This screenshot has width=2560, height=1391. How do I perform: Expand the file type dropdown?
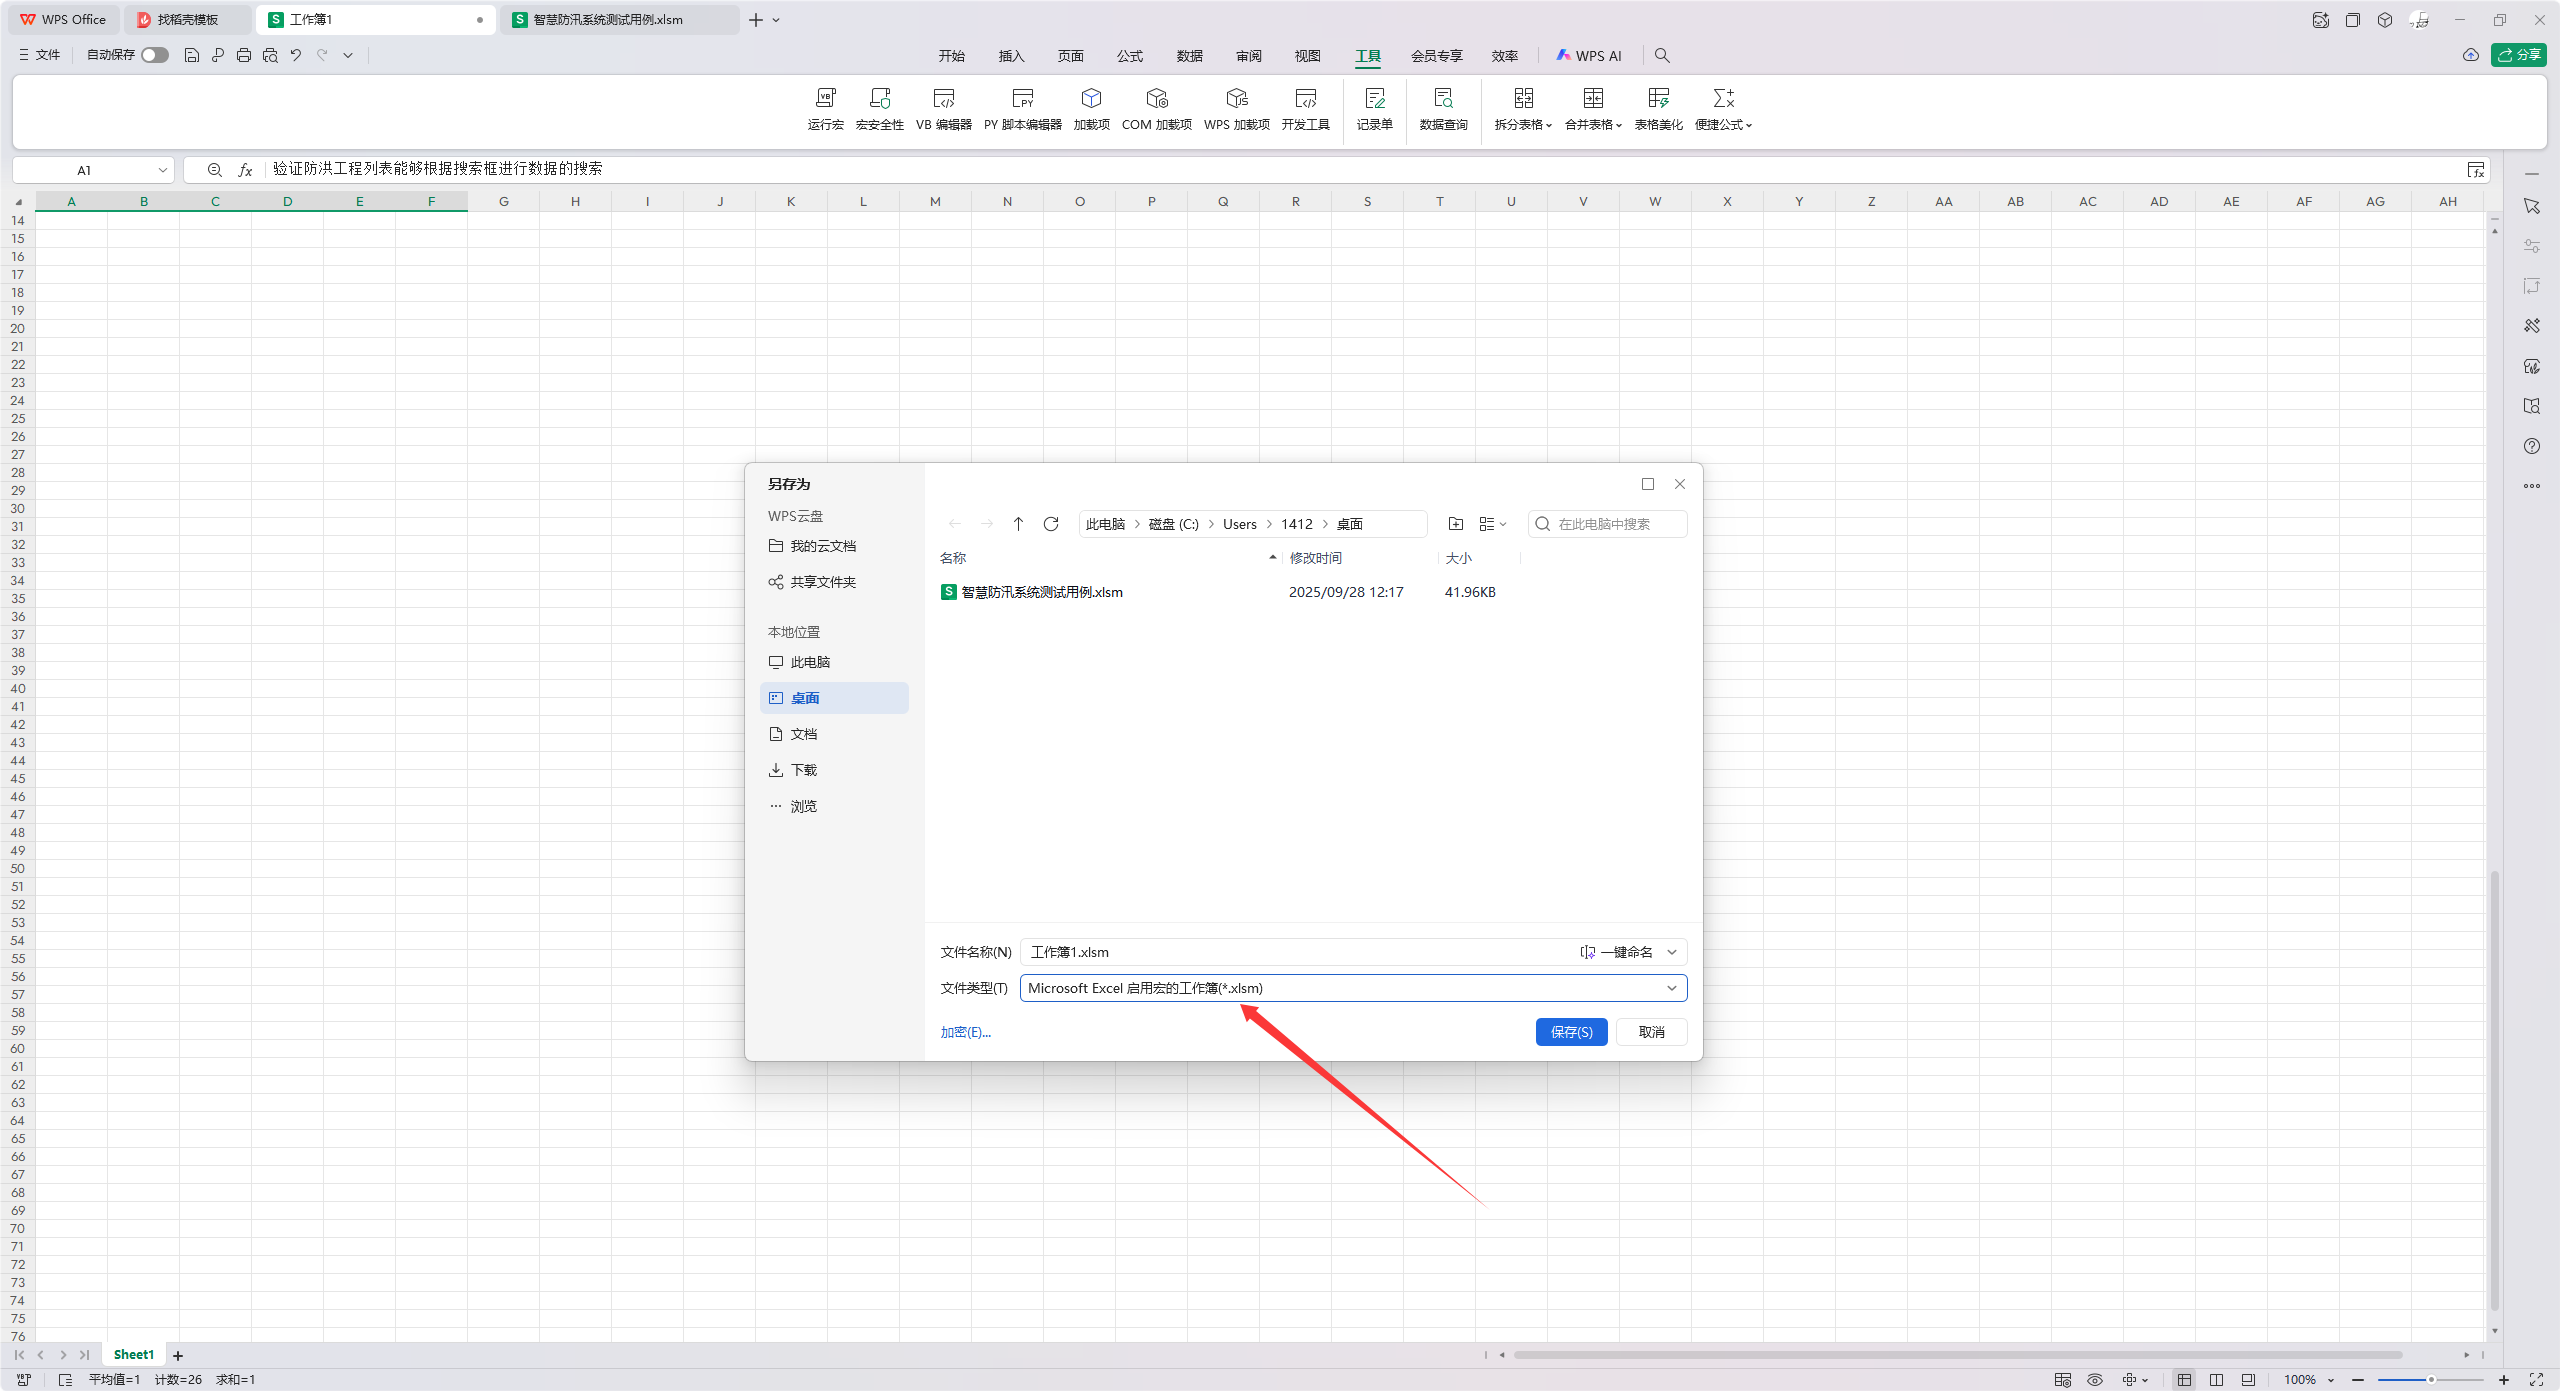[x=1671, y=988]
